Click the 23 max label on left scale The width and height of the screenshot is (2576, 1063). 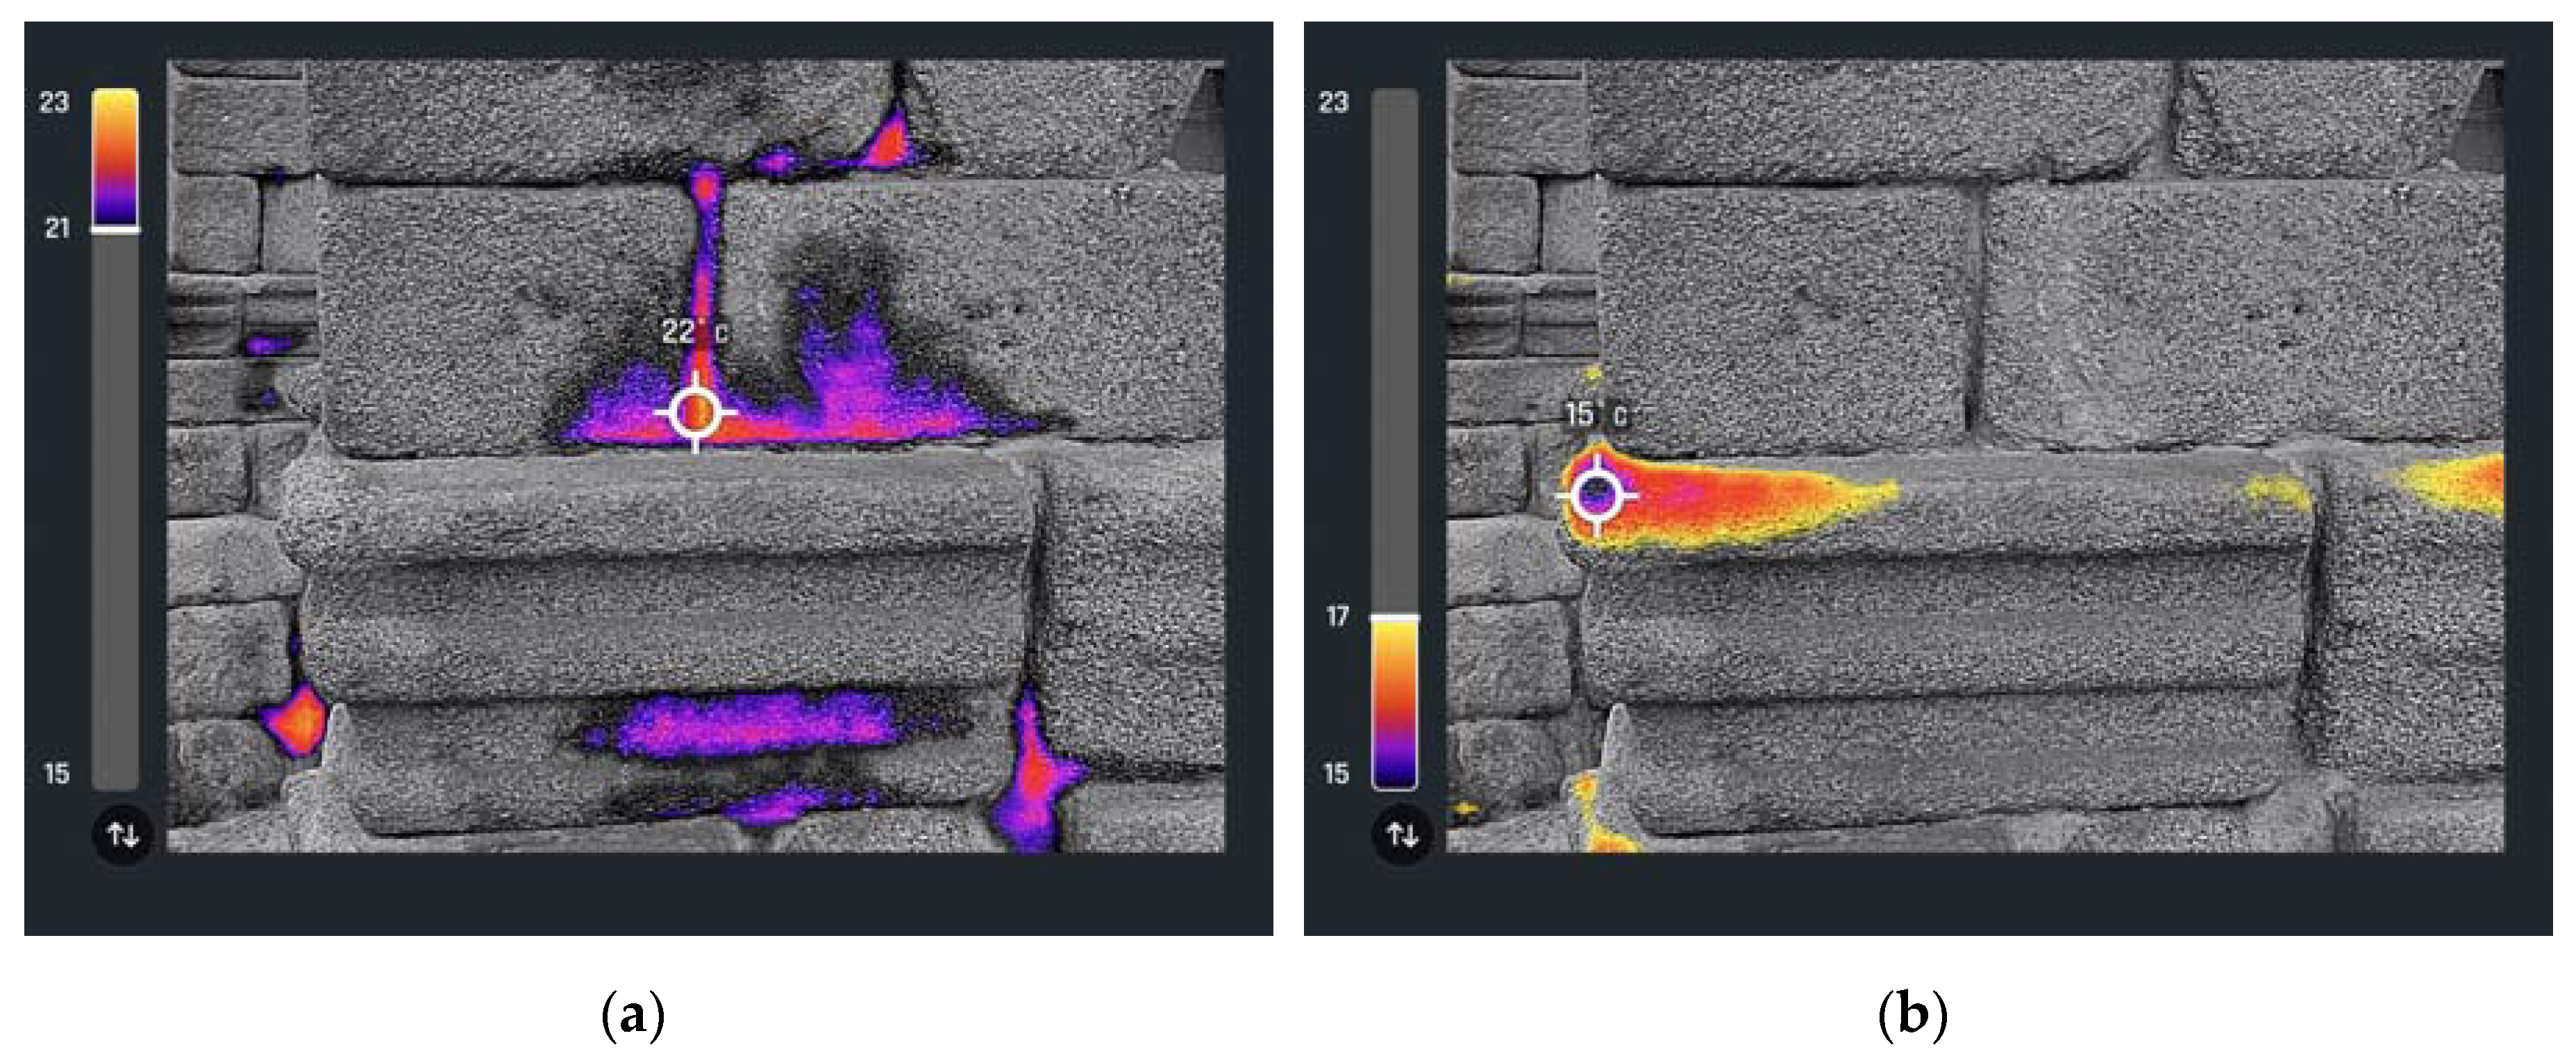54,102
